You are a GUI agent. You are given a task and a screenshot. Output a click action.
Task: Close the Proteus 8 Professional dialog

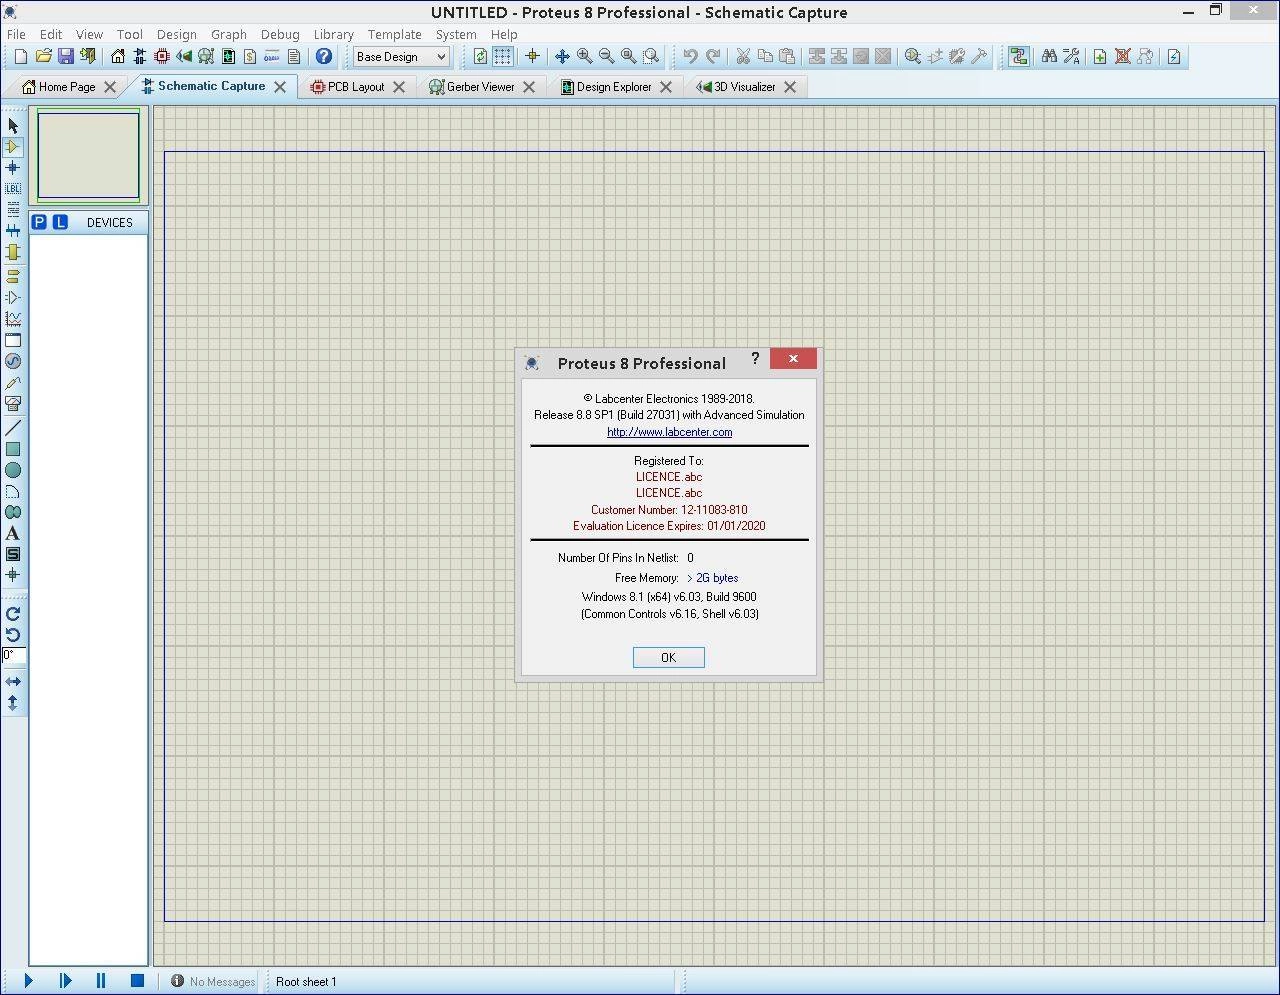793,358
